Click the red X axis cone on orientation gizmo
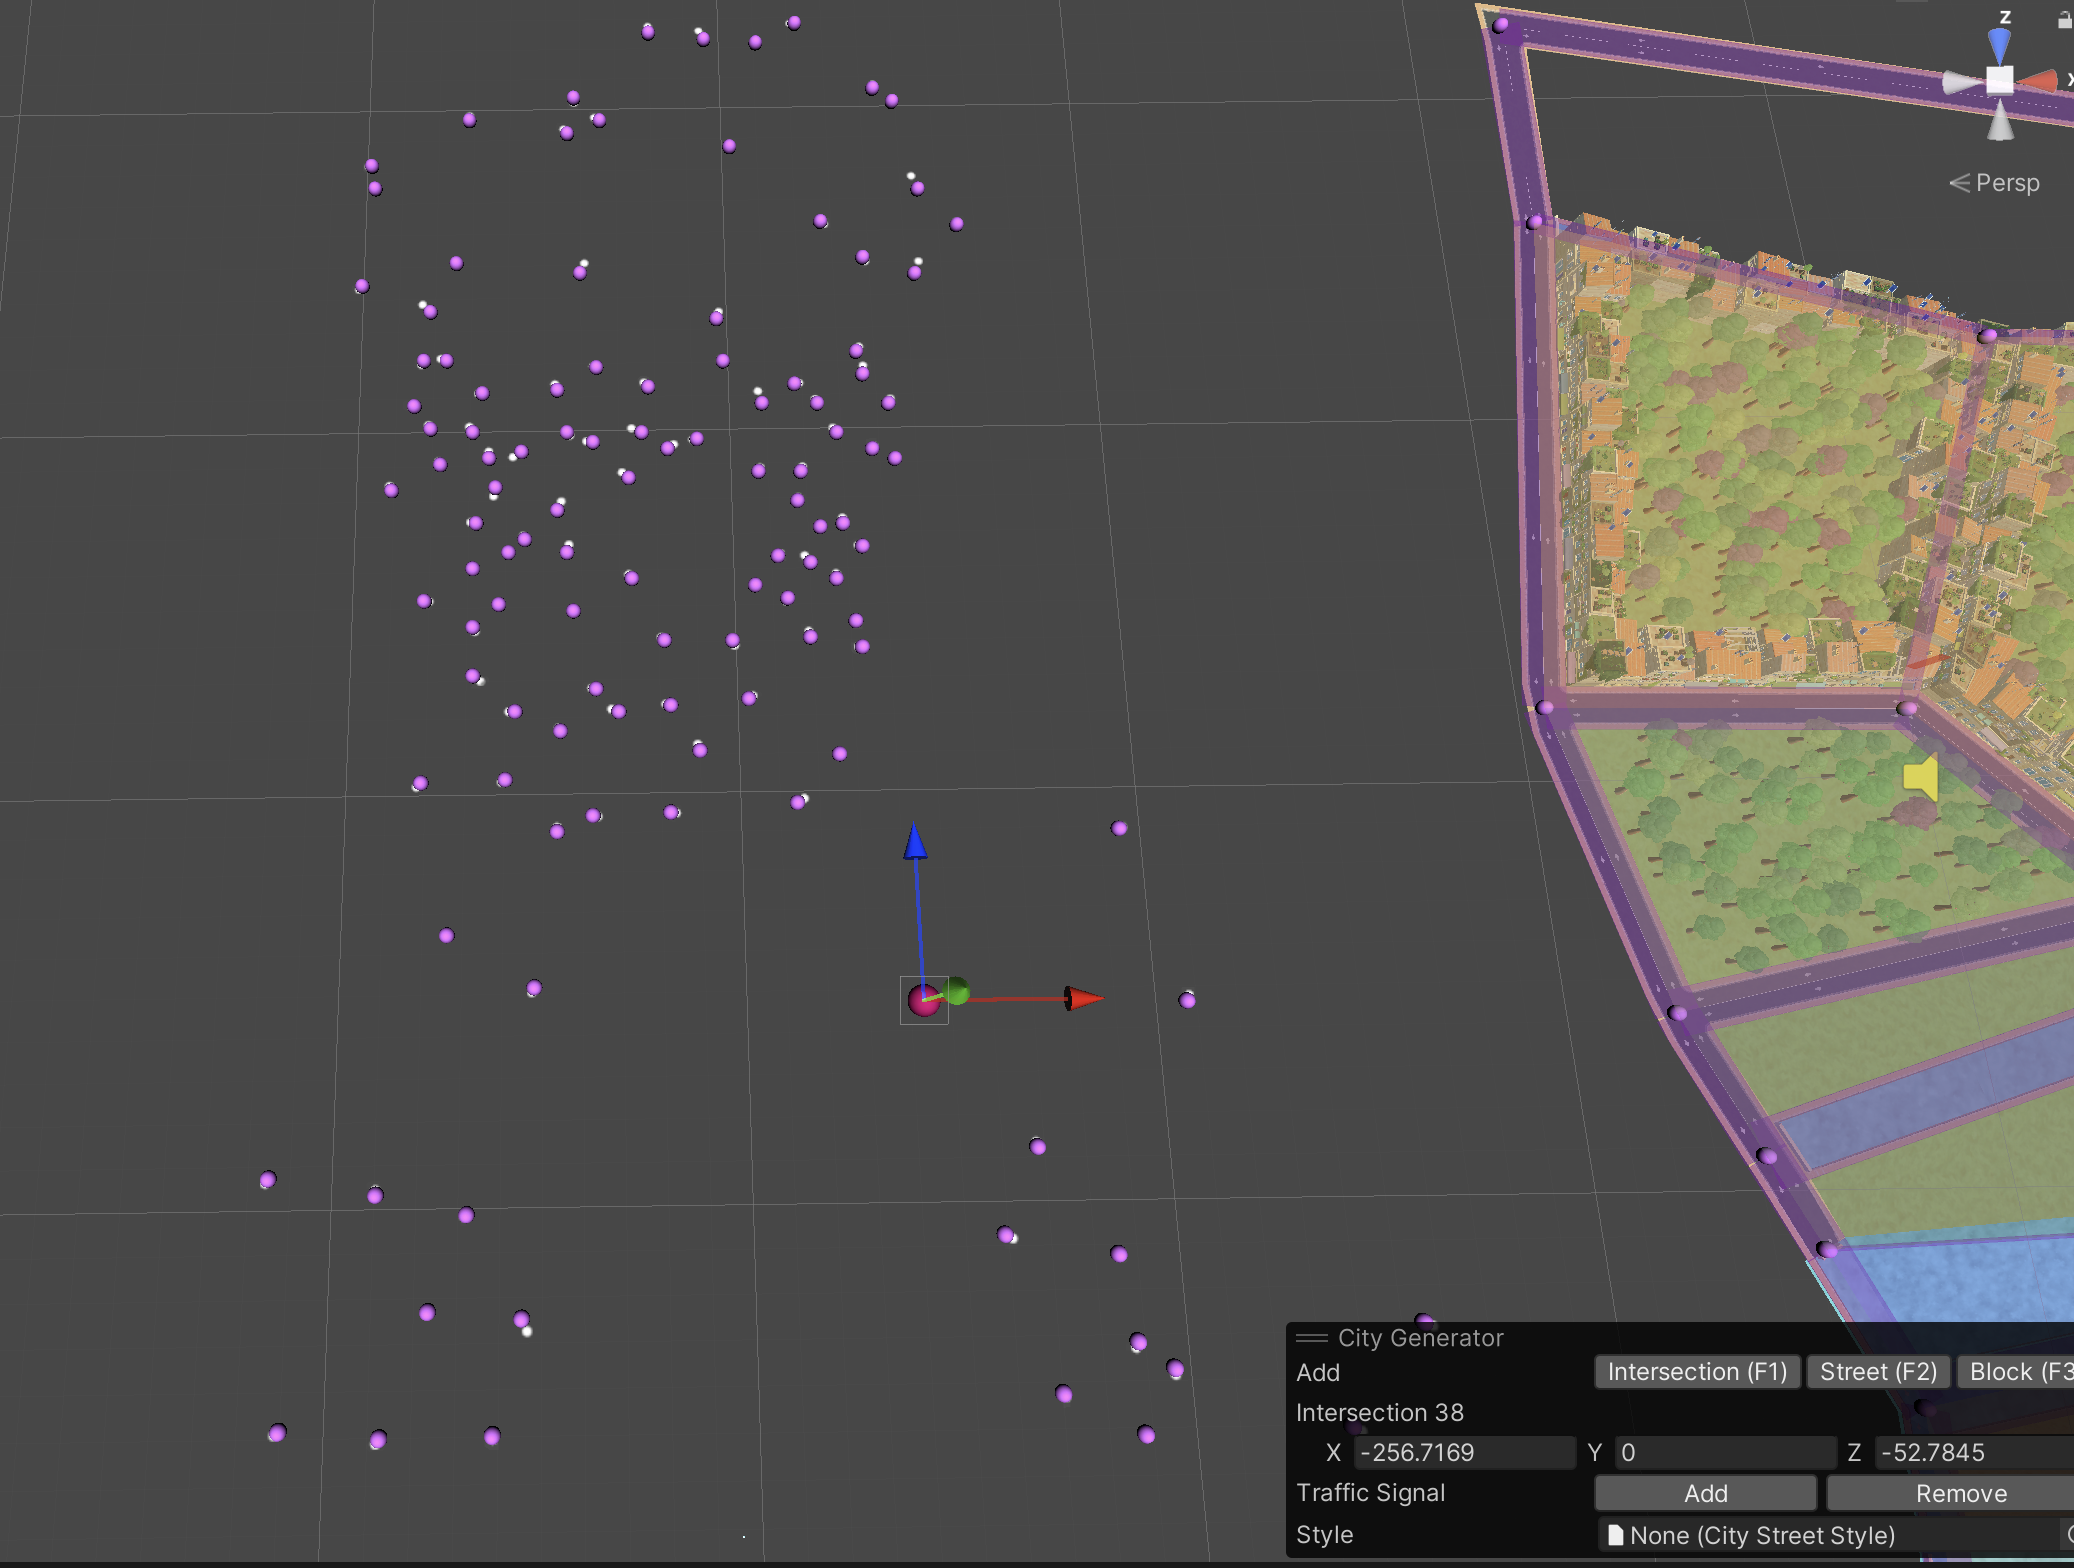The height and width of the screenshot is (1568, 2074). tap(2038, 81)
